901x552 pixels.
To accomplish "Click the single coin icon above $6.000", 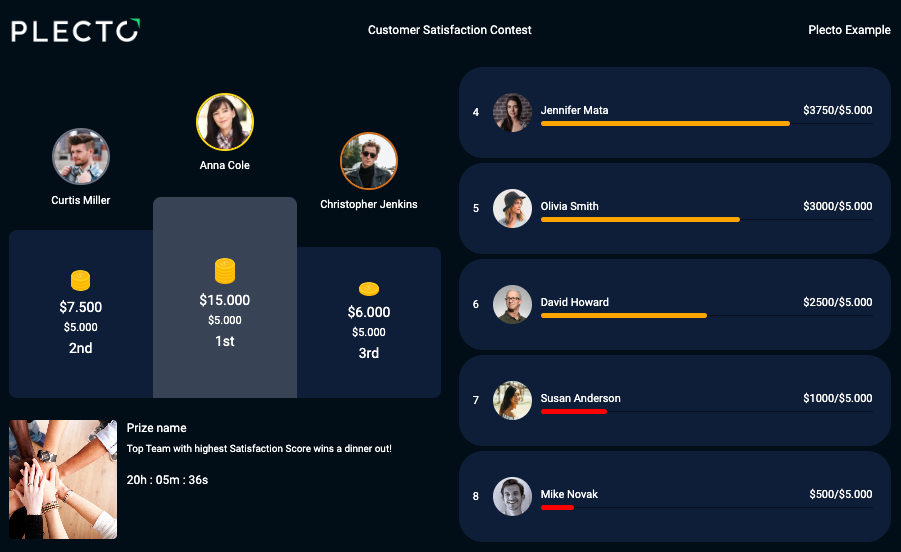I will [369, 289].
